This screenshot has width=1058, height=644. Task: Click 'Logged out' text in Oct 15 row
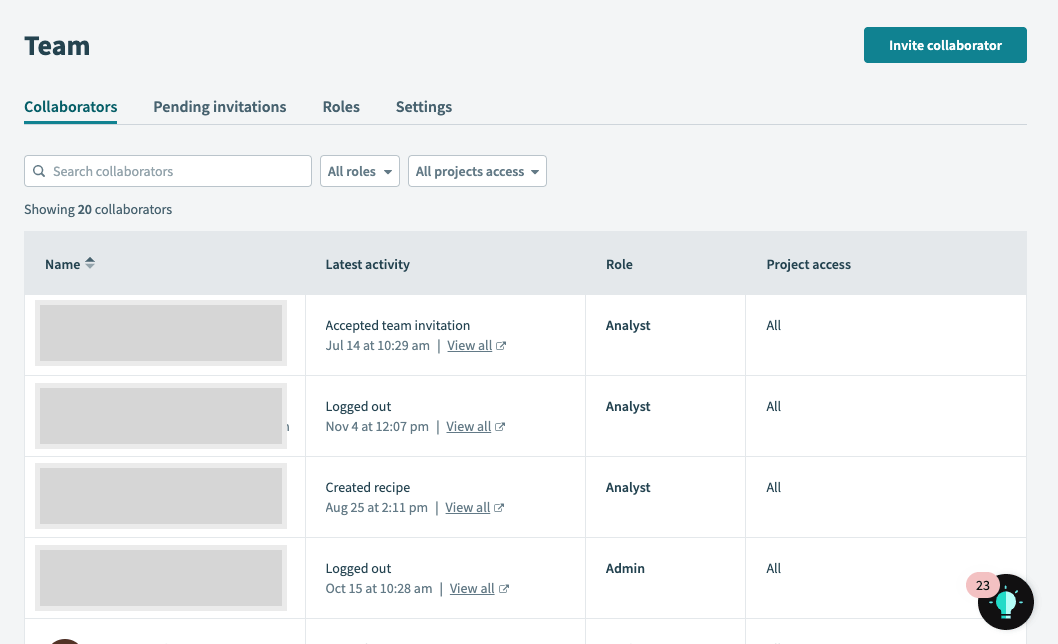(x=358, y=568)
